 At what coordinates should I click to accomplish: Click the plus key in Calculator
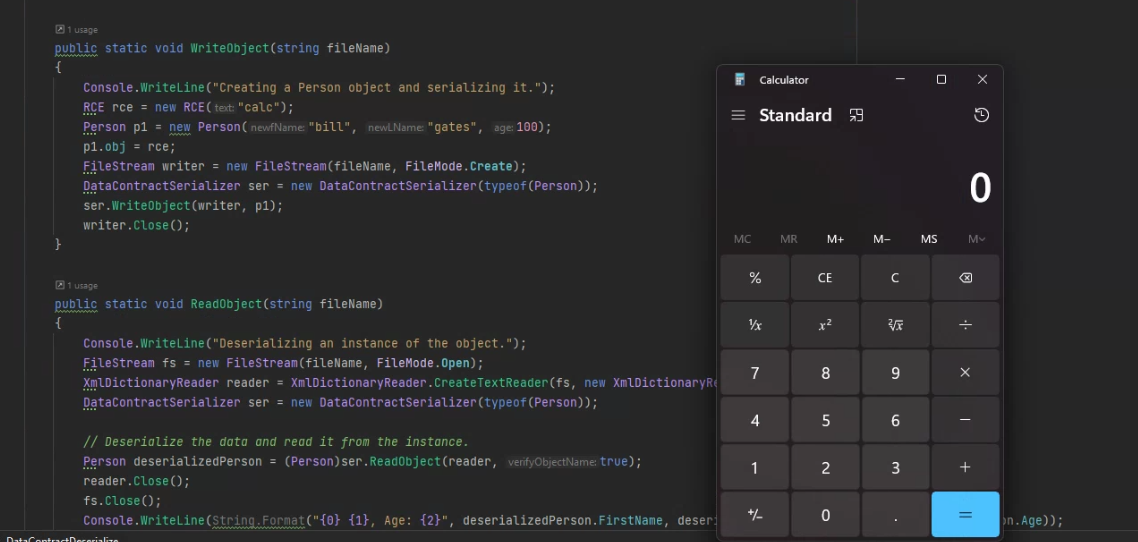(x=965, y=468)
